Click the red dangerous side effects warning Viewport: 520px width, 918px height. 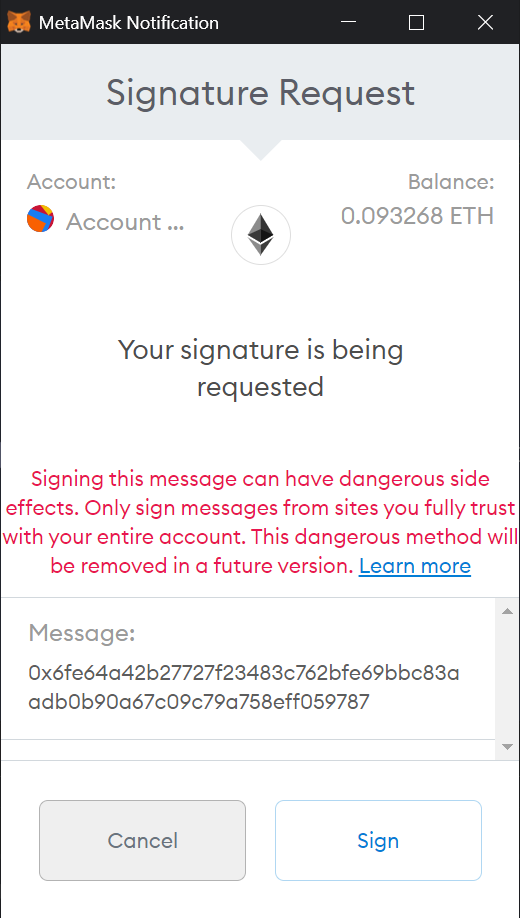pos(261,522)
